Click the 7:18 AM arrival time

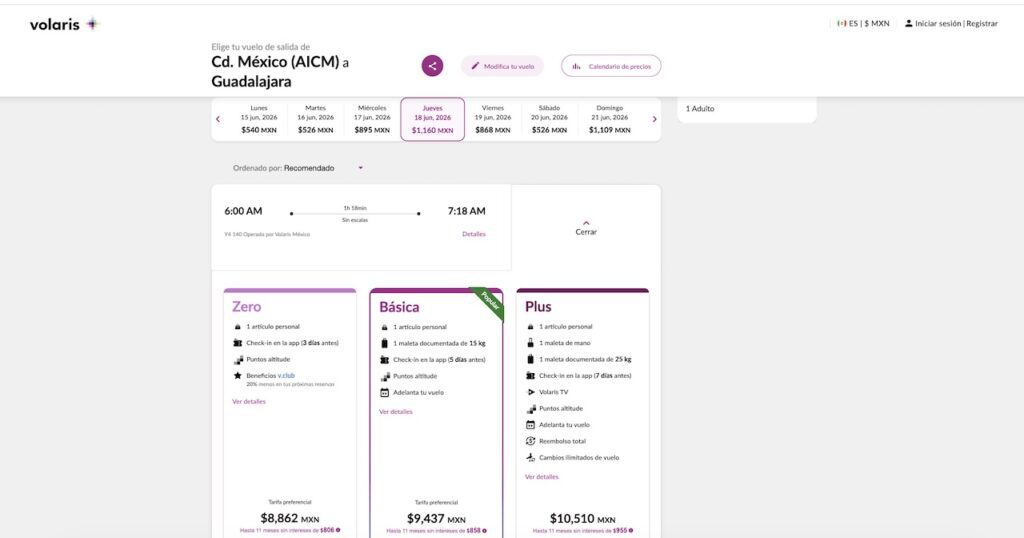(466, 211)
